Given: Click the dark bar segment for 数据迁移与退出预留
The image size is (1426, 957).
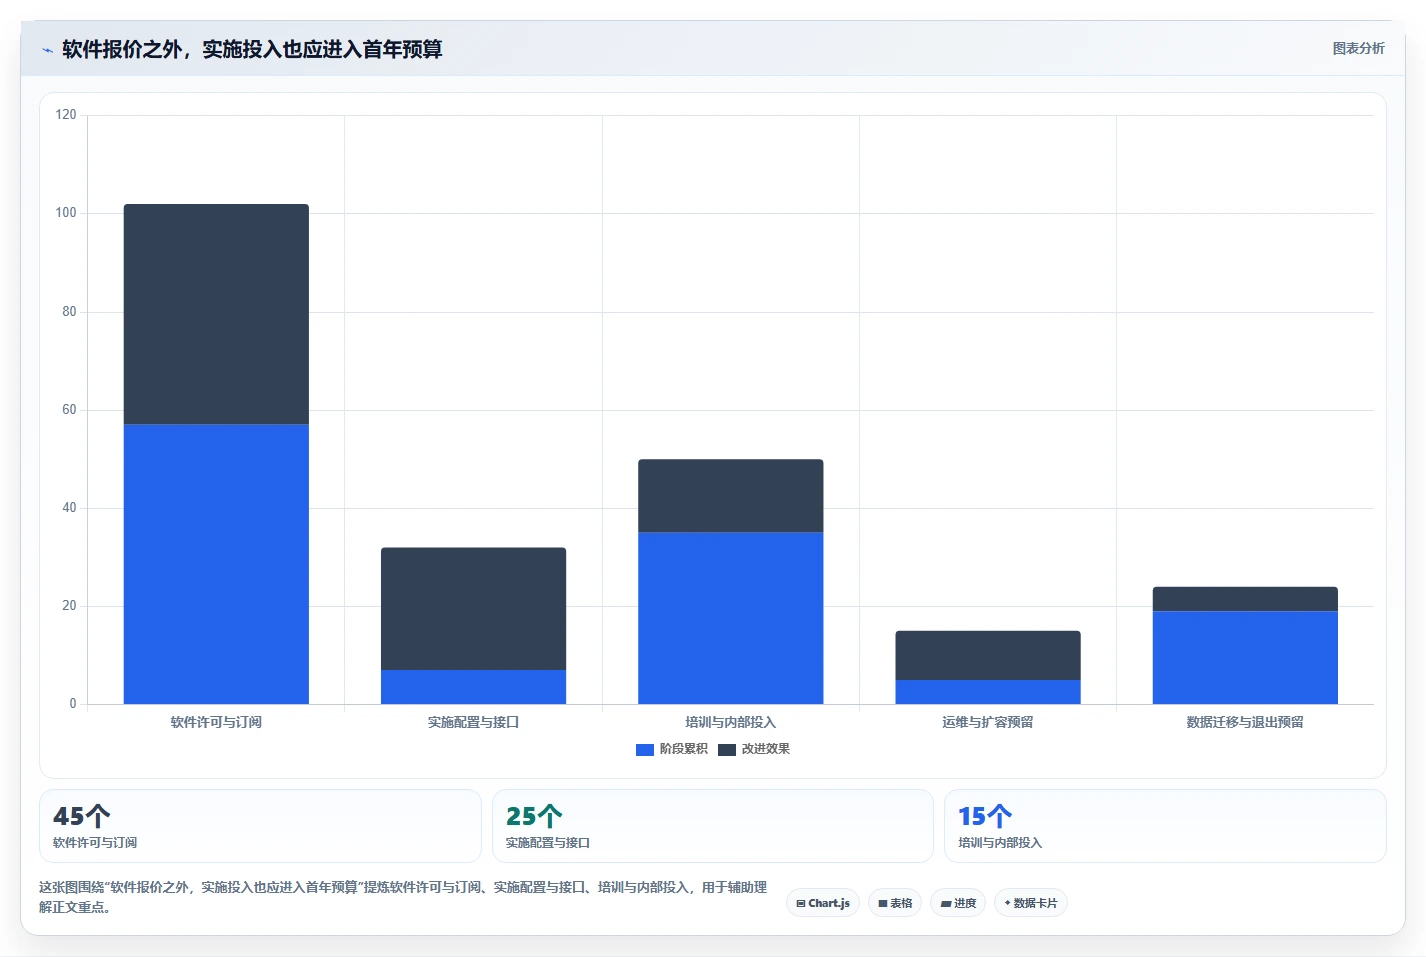Looking at the screenshot, I should click(1245, 599).
